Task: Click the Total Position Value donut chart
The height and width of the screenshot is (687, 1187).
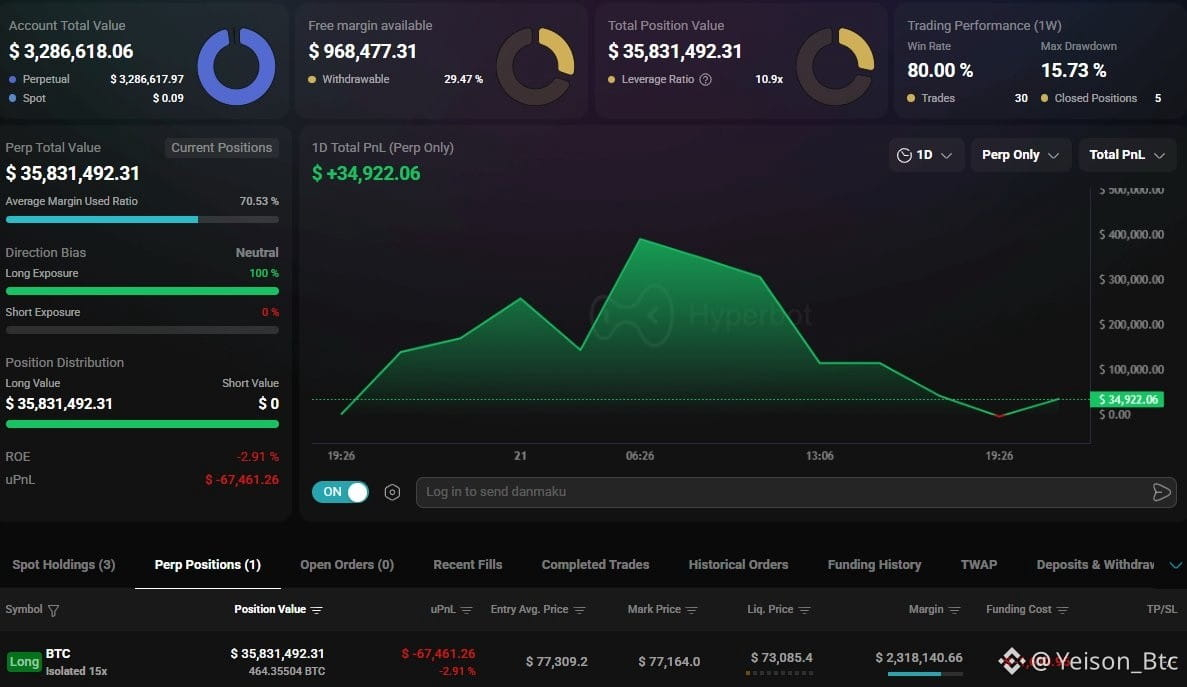Action: tap(835, 67)
